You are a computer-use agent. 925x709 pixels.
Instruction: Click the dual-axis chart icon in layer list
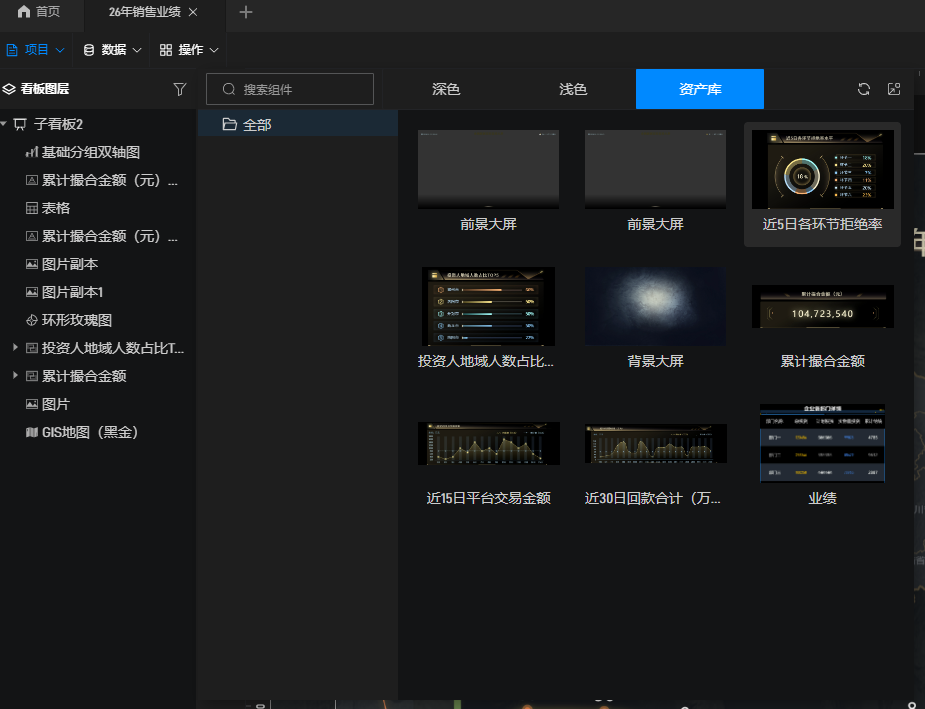click(31, 152)
